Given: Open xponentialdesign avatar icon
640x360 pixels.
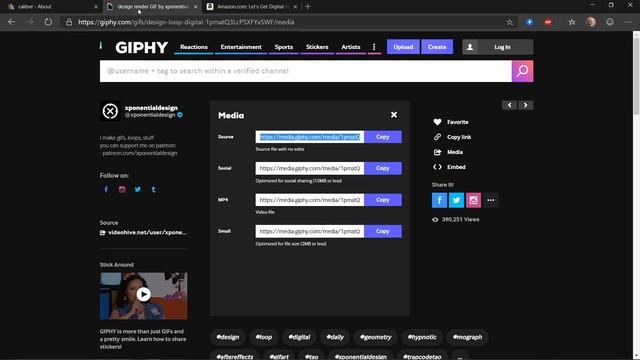Looking at the screenshot, I should click(110, 111).
